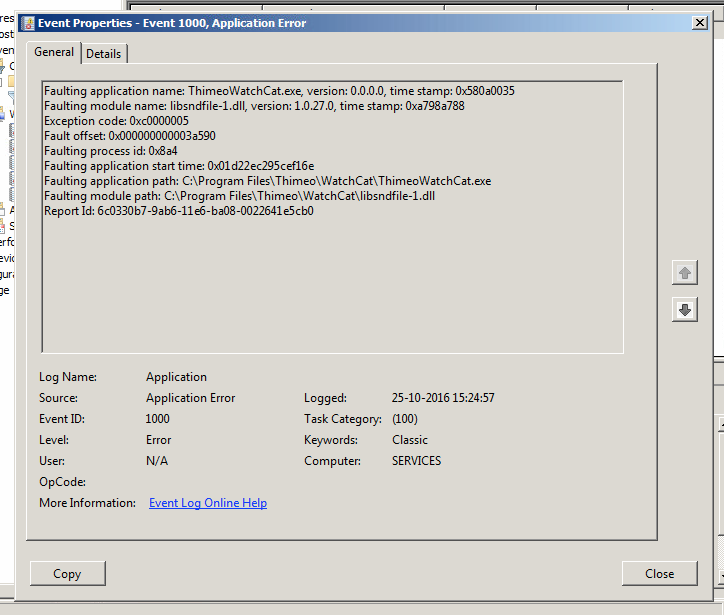Click Faulting process id 0x8a4 line

111,151
